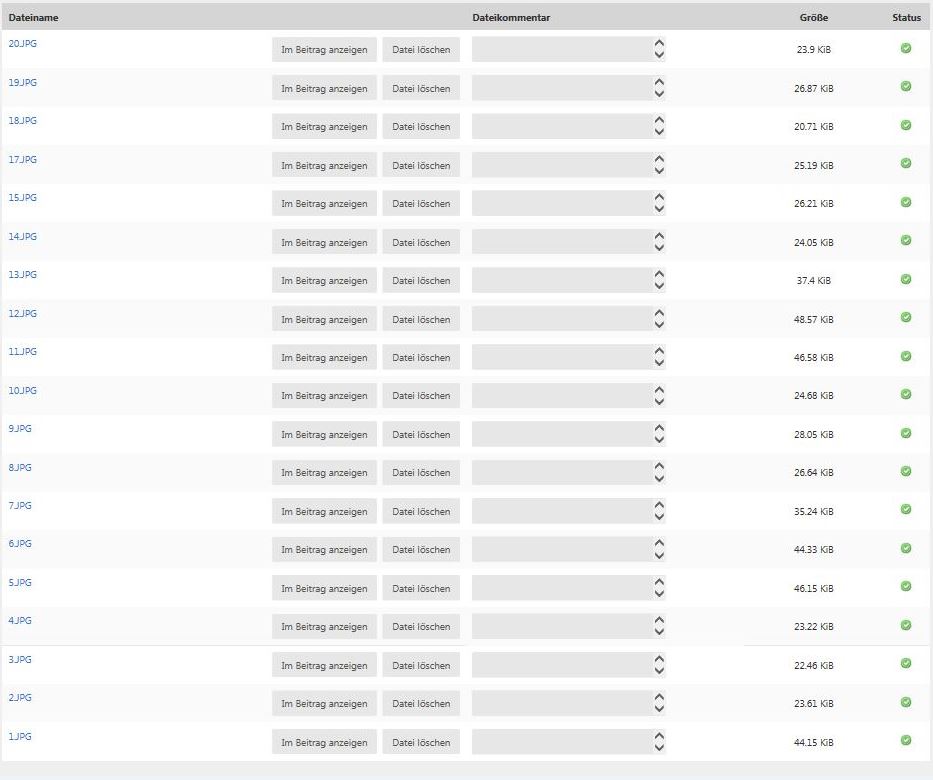Click the file comment field for 8.JPG
Screen dimensions: 933x780
tap(560, 473)
